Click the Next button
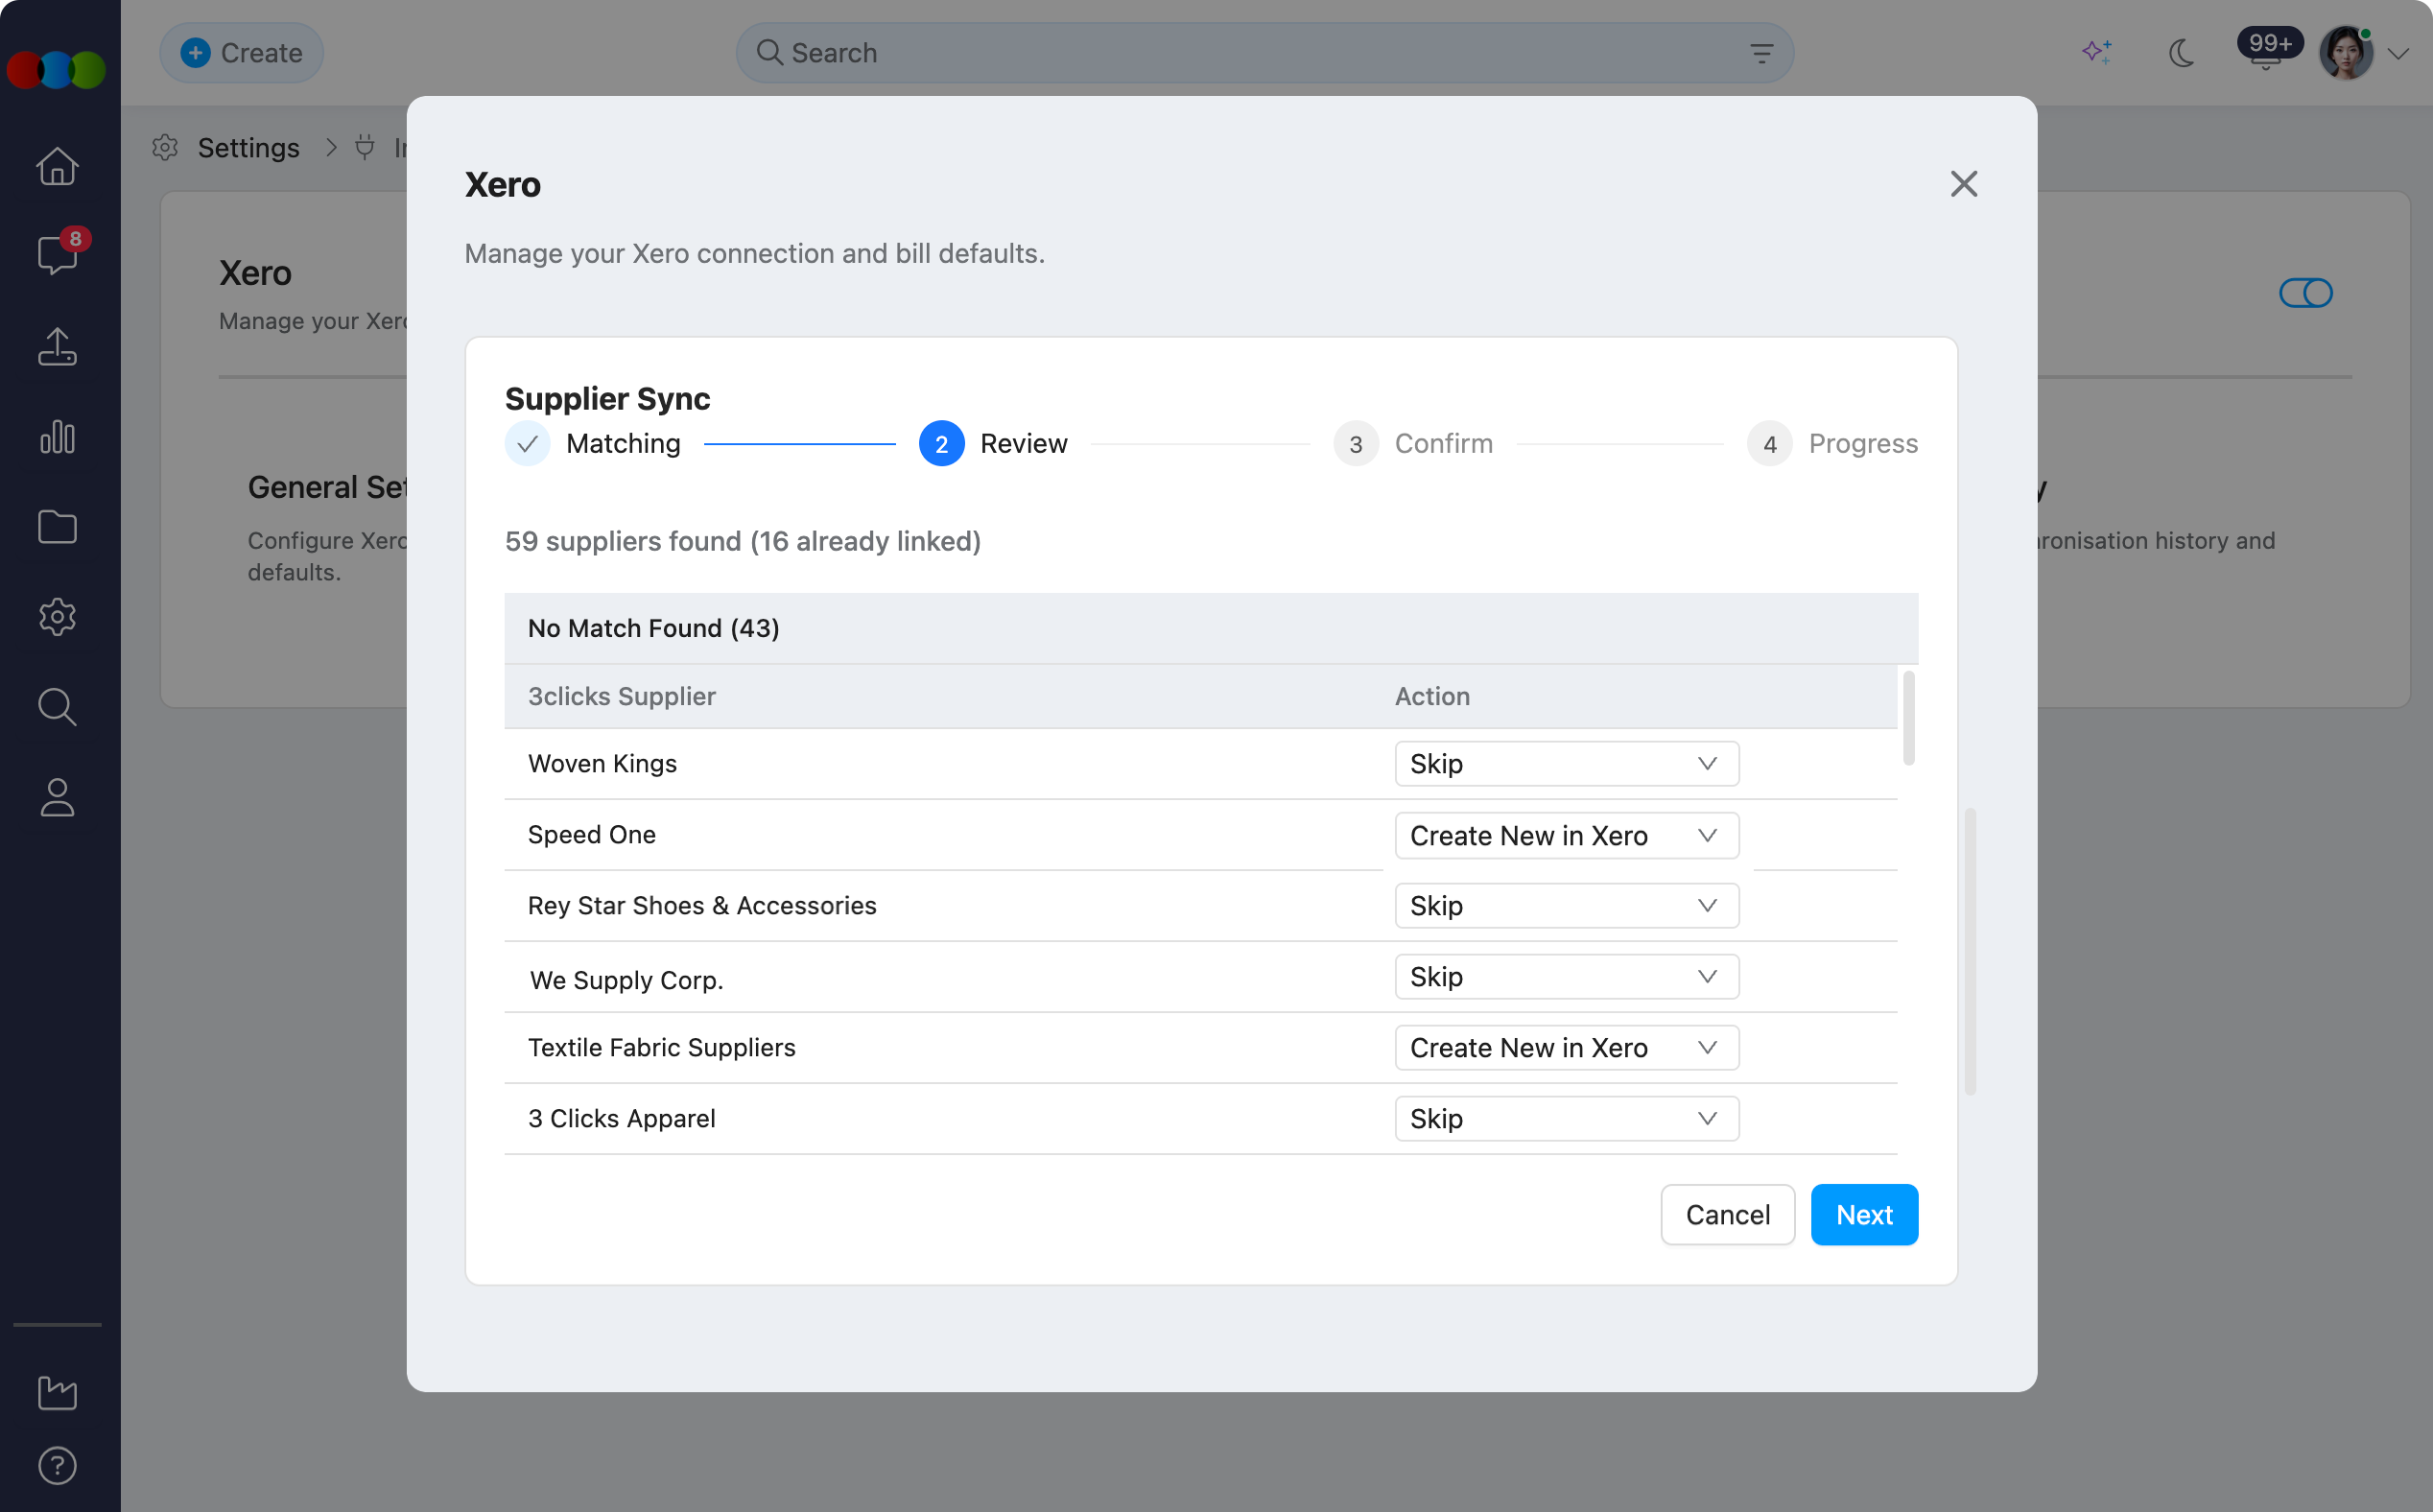The height and width of the screenshot is (1512, 2433). pos(1864,1215)
